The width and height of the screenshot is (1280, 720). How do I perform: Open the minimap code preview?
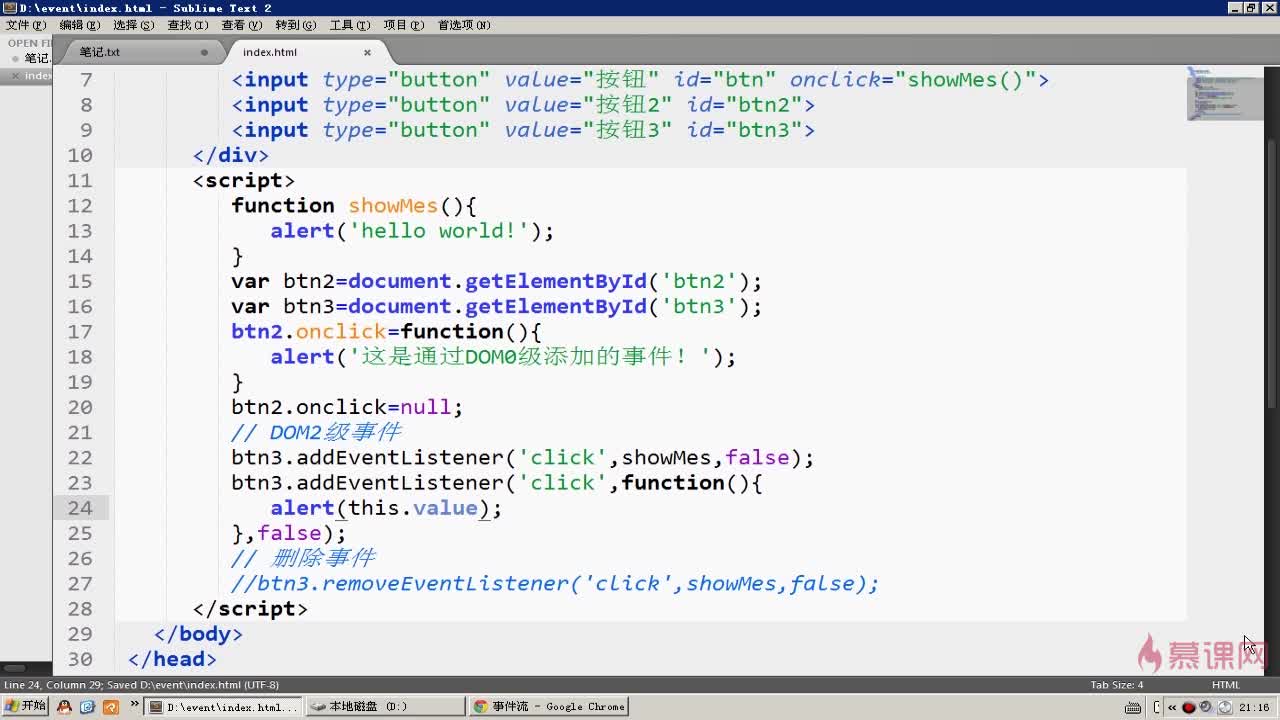(x=1224, y=94)
